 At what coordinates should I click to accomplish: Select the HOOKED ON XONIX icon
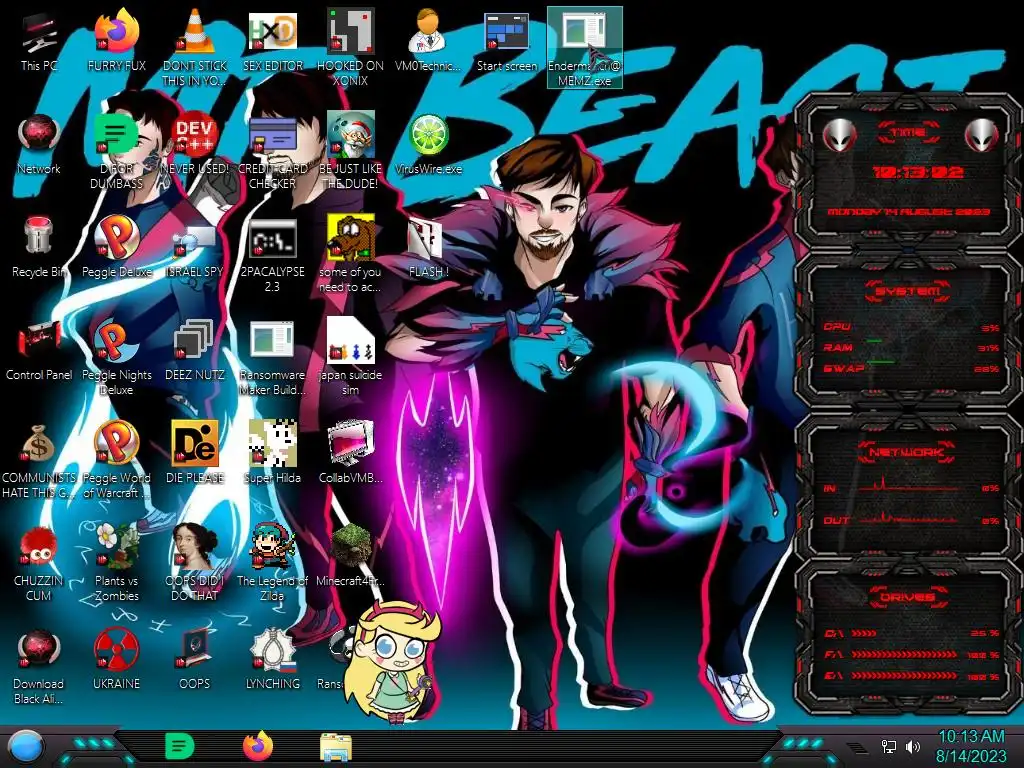pos(350,47)
